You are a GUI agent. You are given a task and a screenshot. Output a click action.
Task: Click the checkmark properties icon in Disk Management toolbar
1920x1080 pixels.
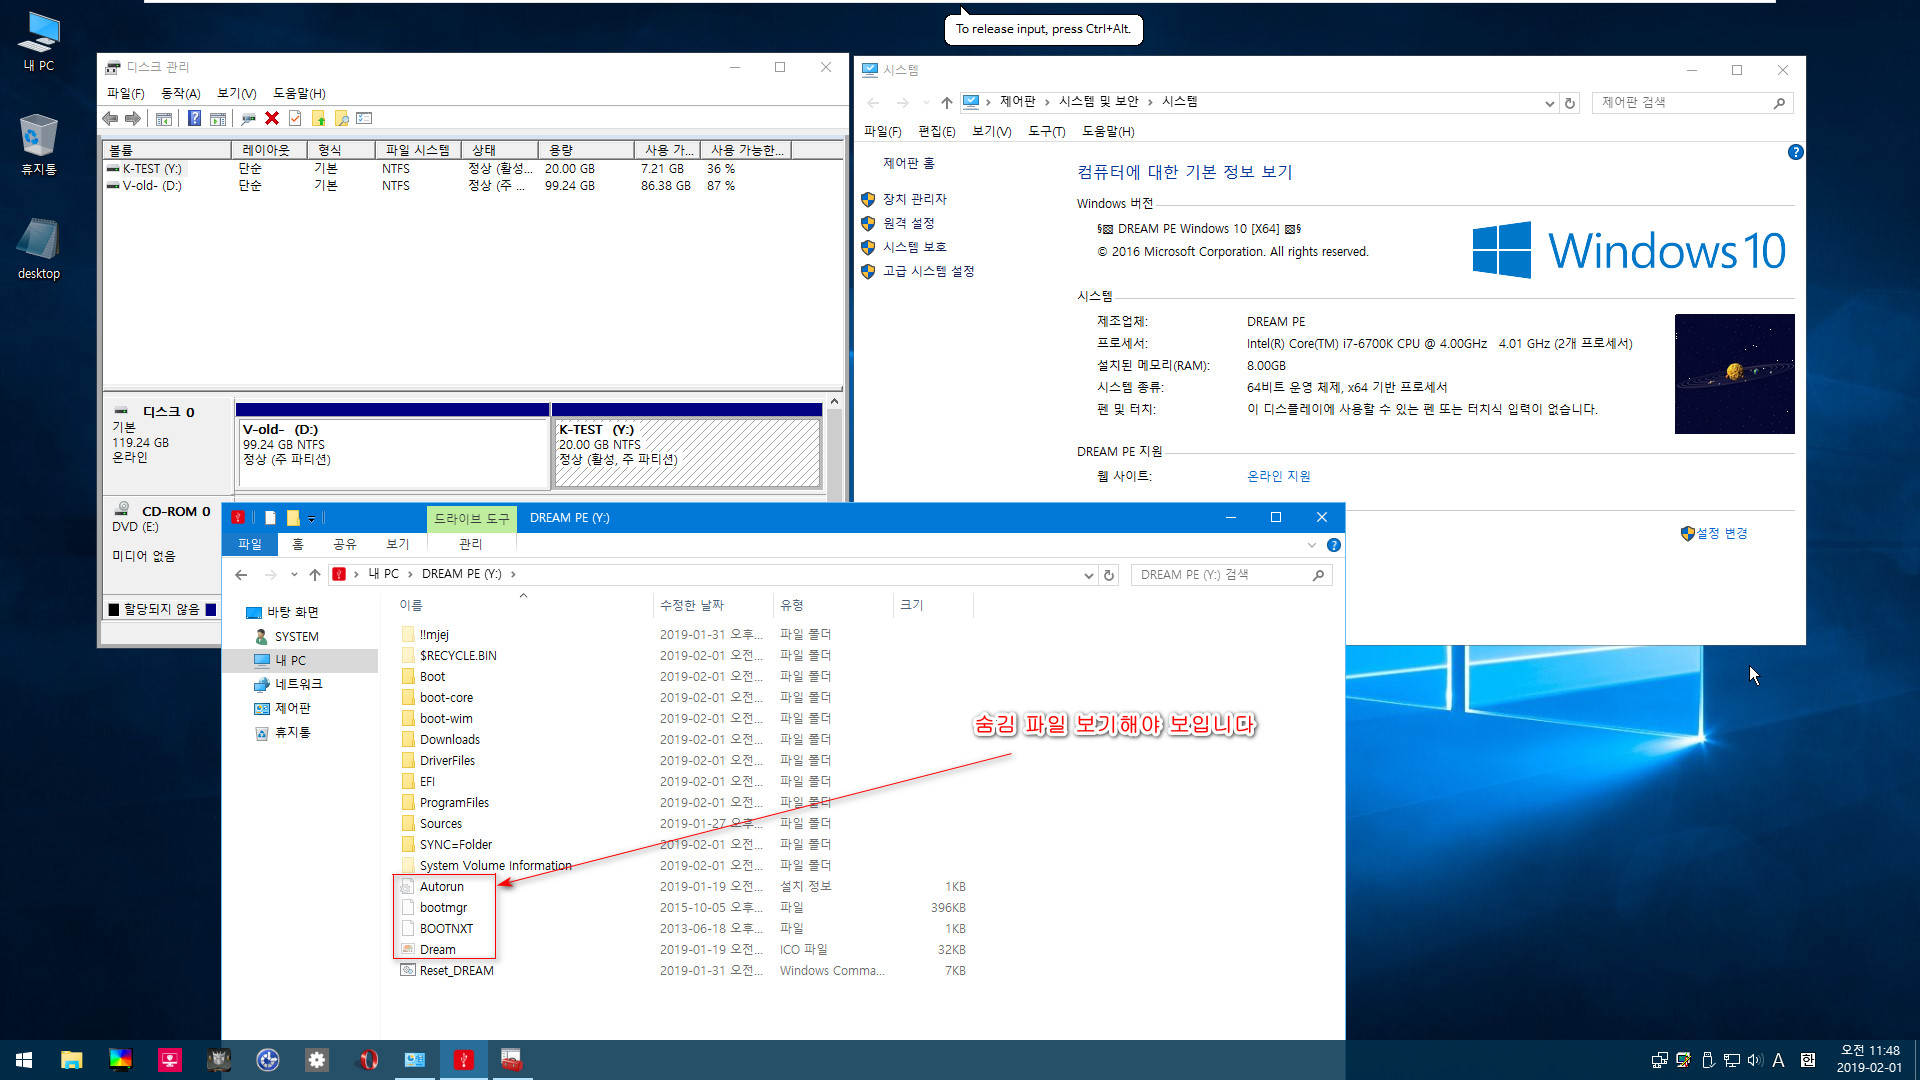click(x=295, y=119)
